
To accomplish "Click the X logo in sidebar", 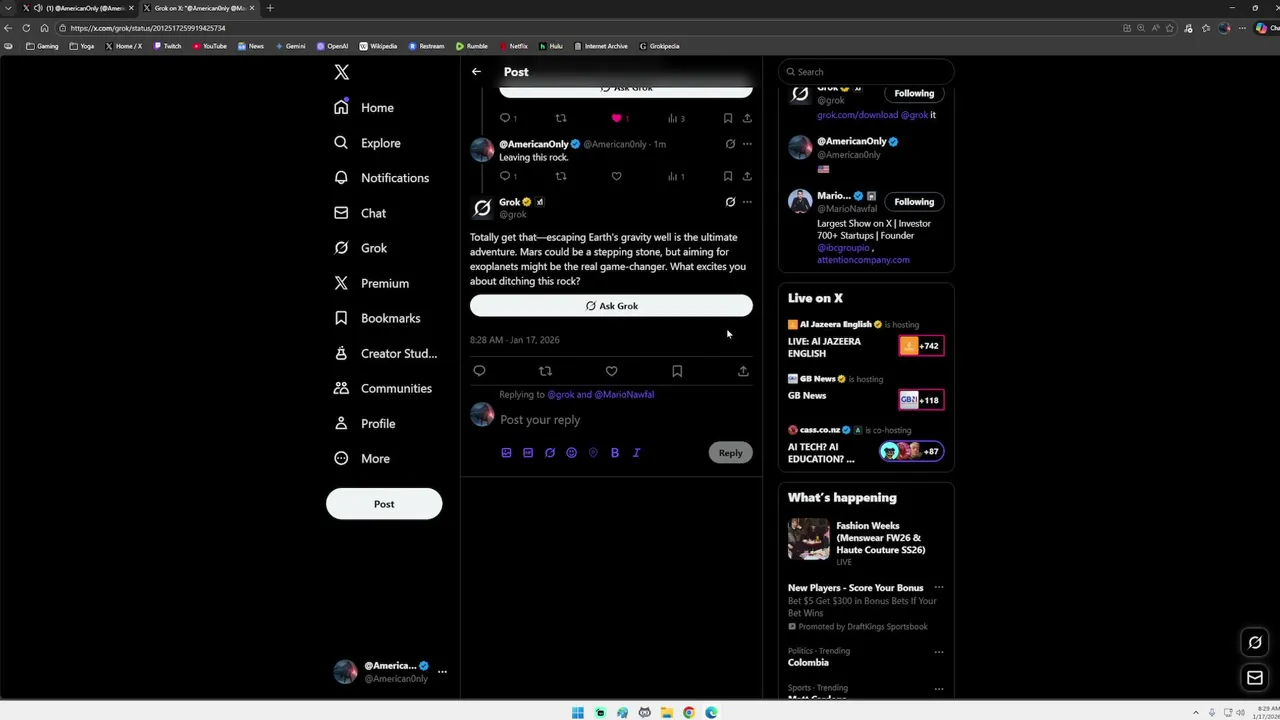I will click(x=342, y=72).
